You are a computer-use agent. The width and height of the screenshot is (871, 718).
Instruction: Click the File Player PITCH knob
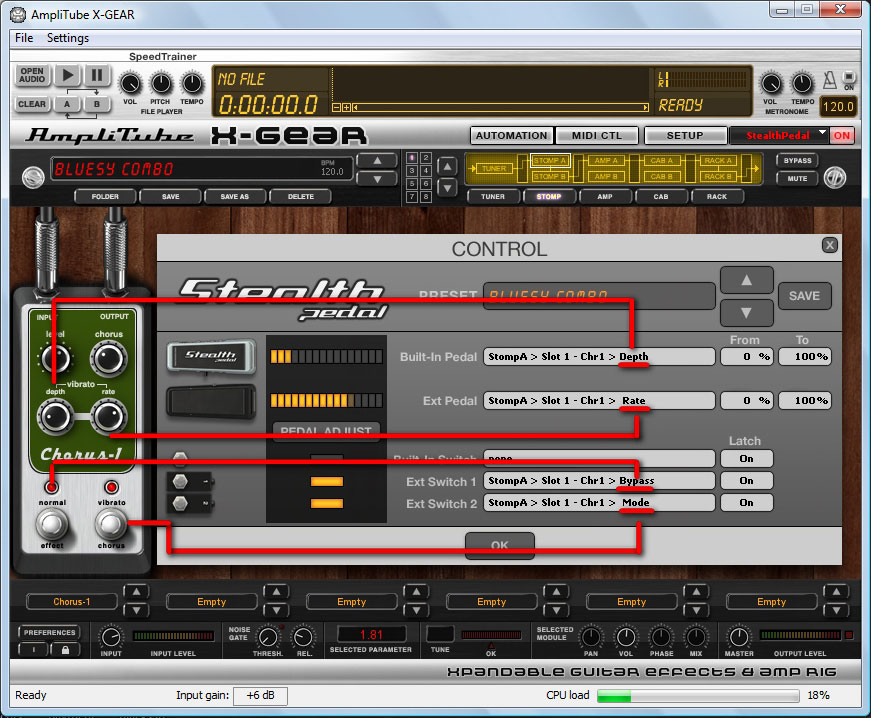pos(161,84)
